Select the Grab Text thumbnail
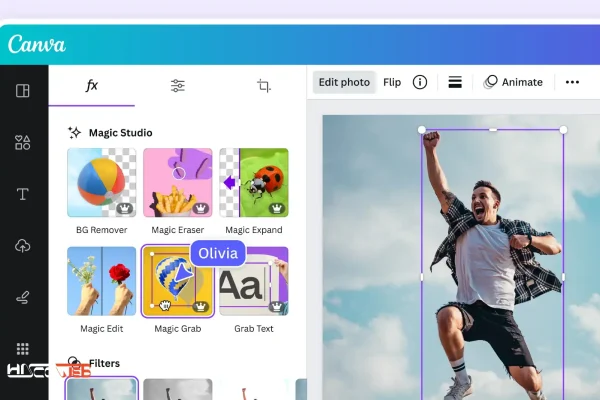This screenshot has width=600, height=400. [254, 281]
